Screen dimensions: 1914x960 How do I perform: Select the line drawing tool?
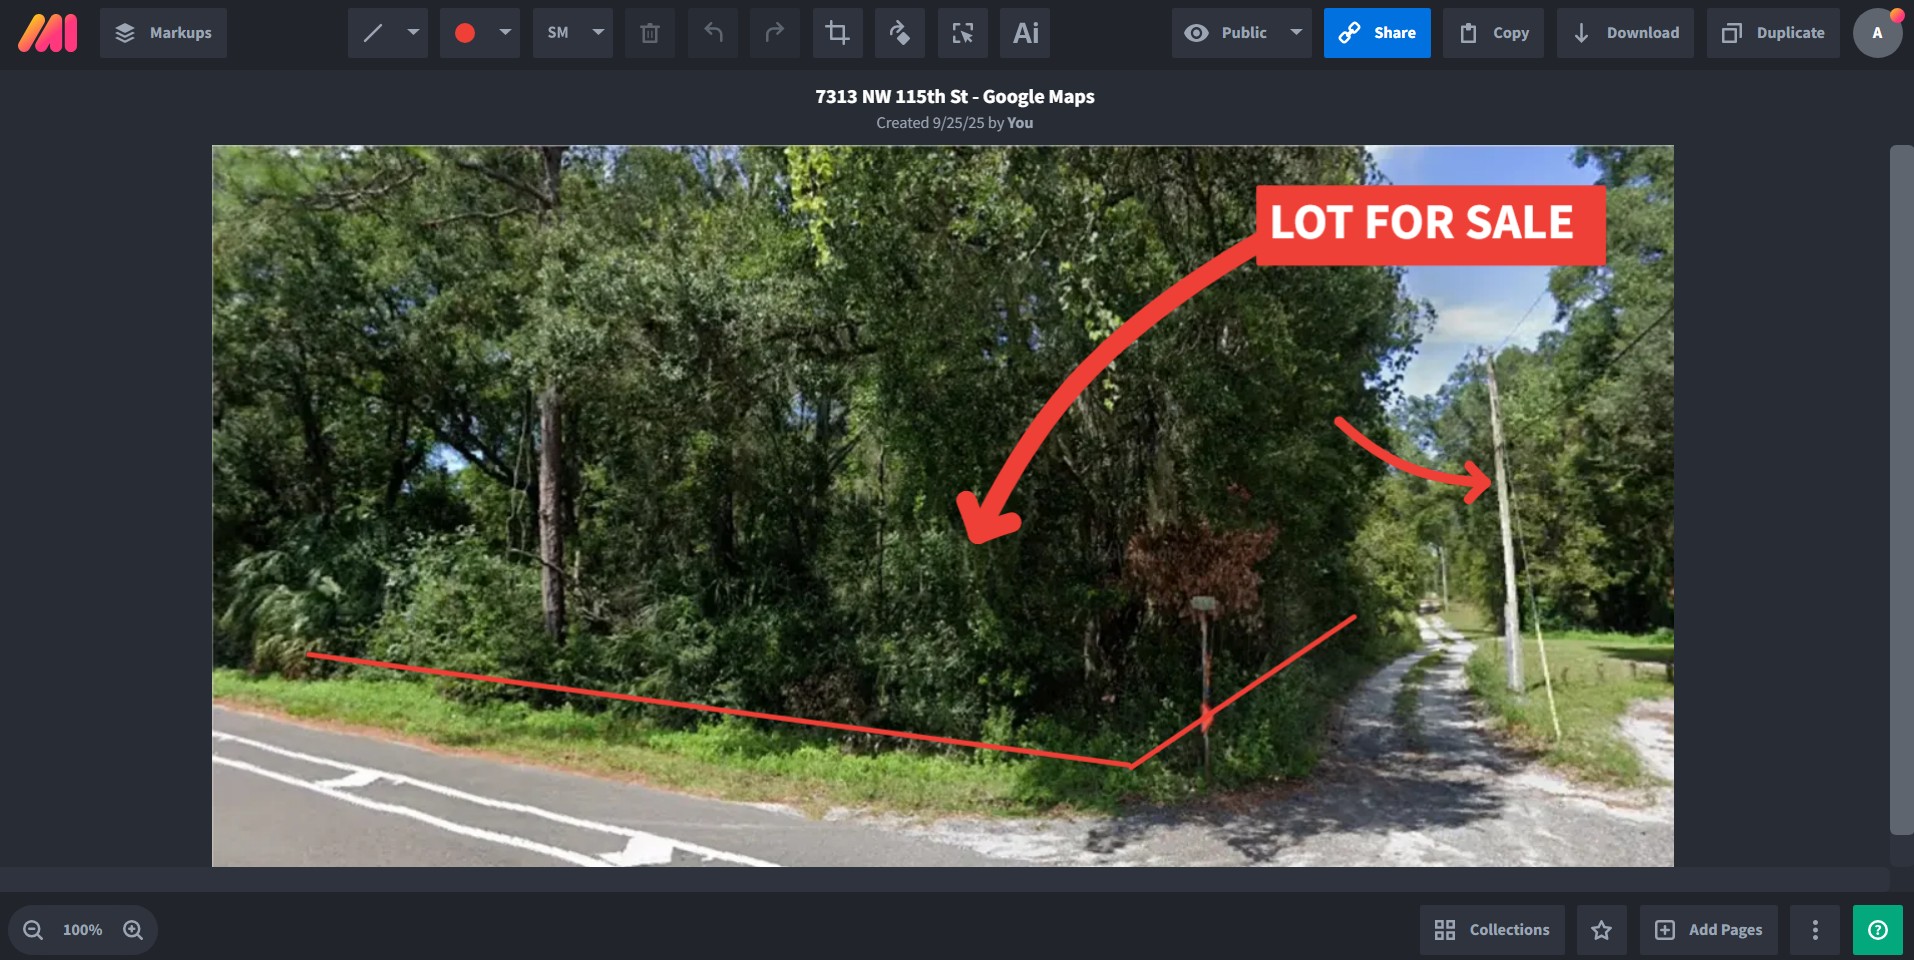pos(373,33)
